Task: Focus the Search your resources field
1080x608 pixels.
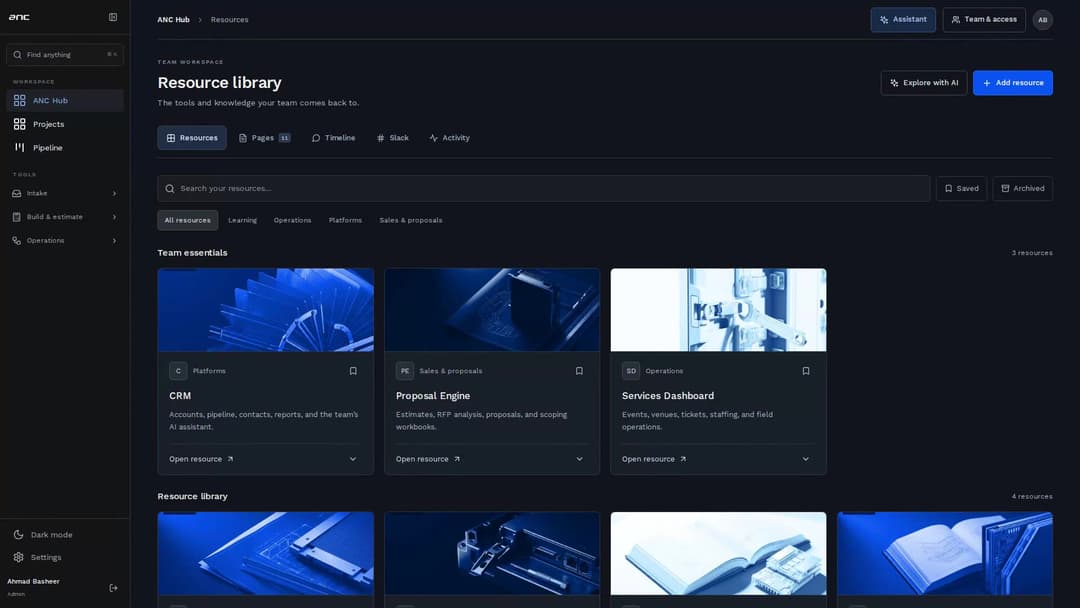Action: tap(543, 188)
